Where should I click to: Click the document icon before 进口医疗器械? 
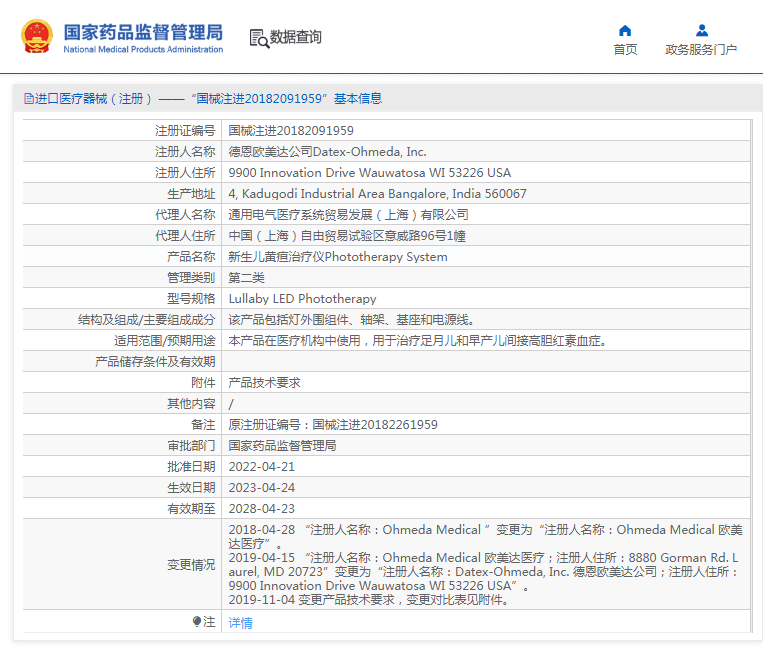click(29, 99)
